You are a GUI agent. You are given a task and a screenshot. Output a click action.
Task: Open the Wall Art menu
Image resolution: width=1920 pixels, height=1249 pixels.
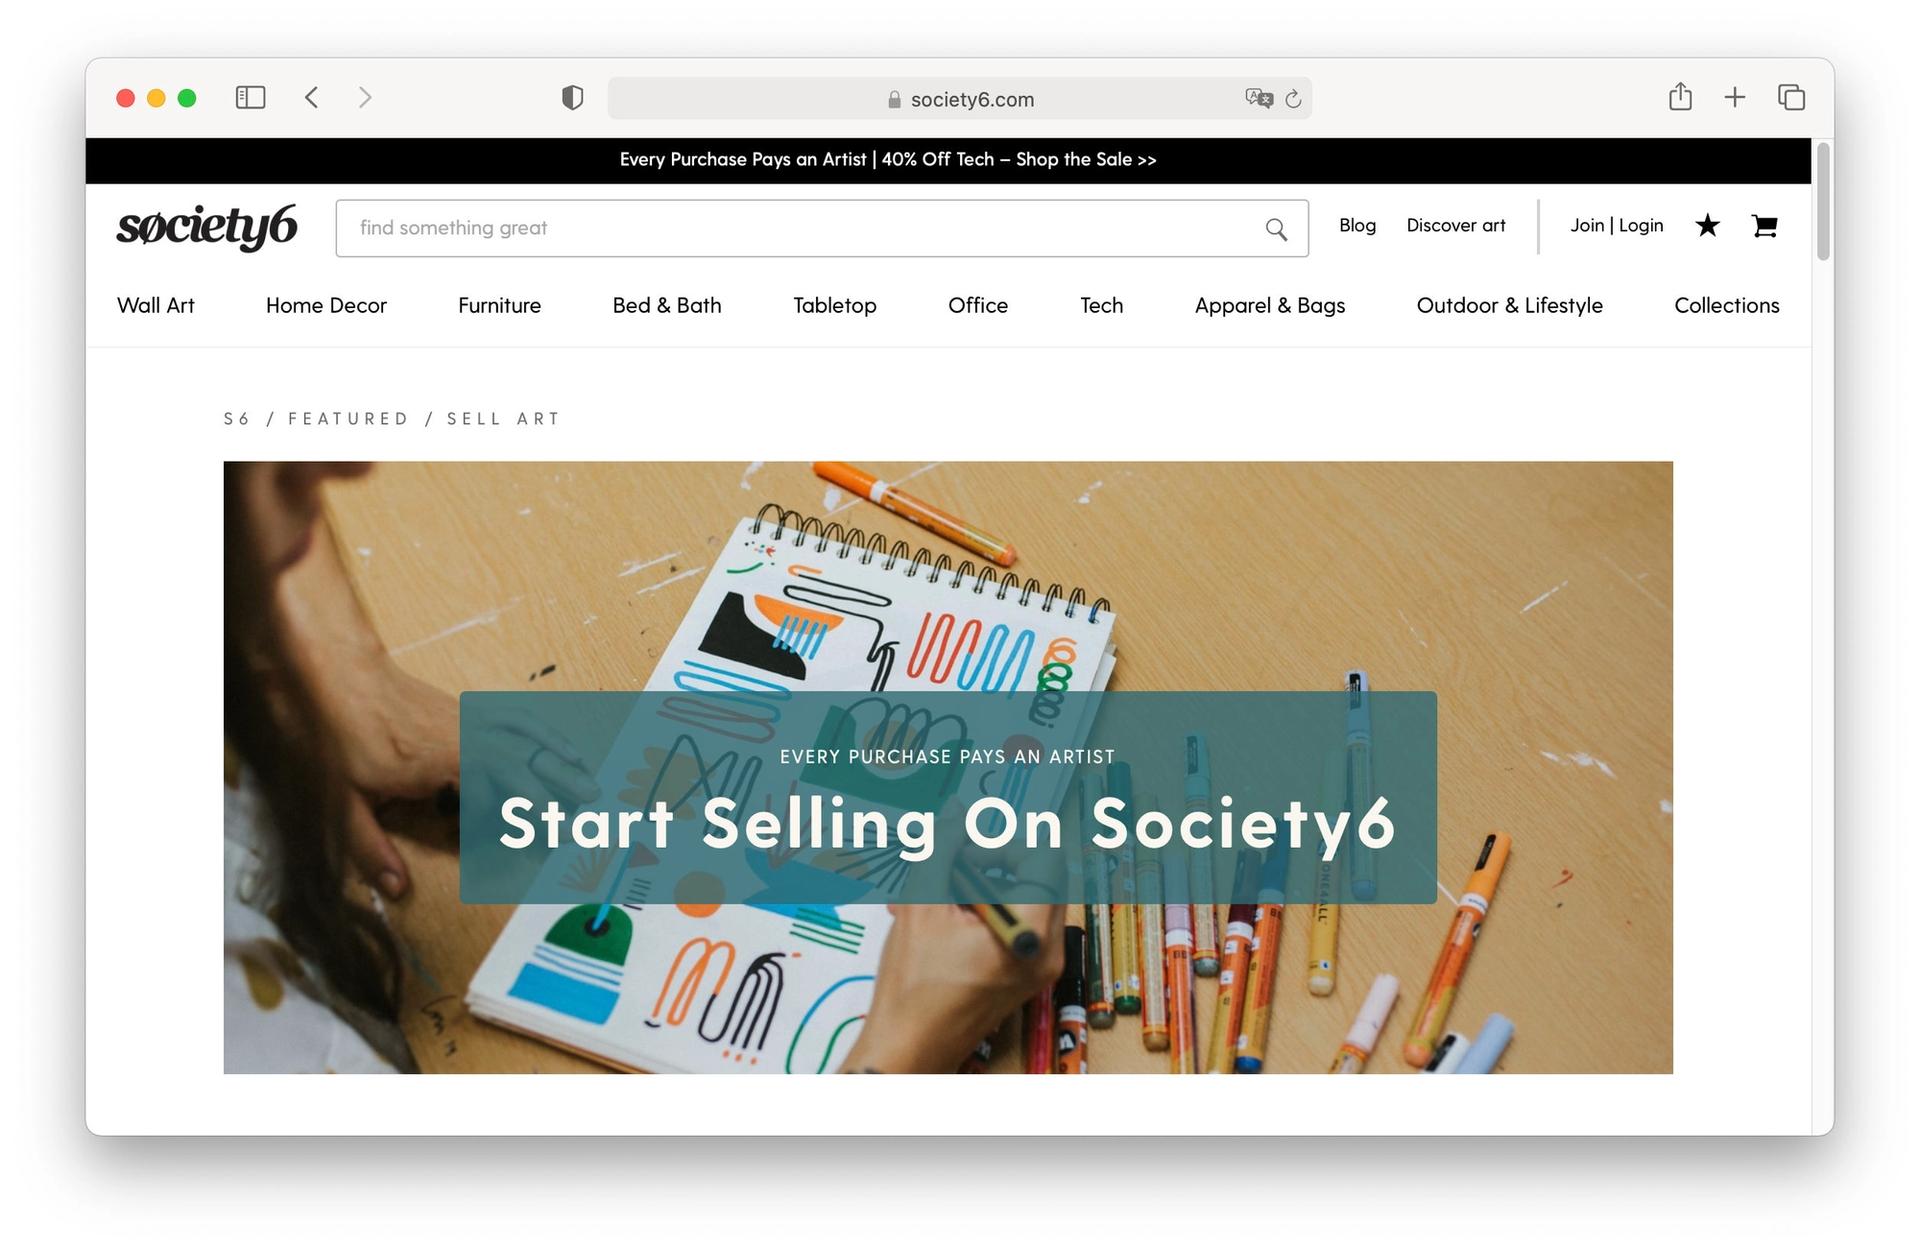(x=156, y=305)
